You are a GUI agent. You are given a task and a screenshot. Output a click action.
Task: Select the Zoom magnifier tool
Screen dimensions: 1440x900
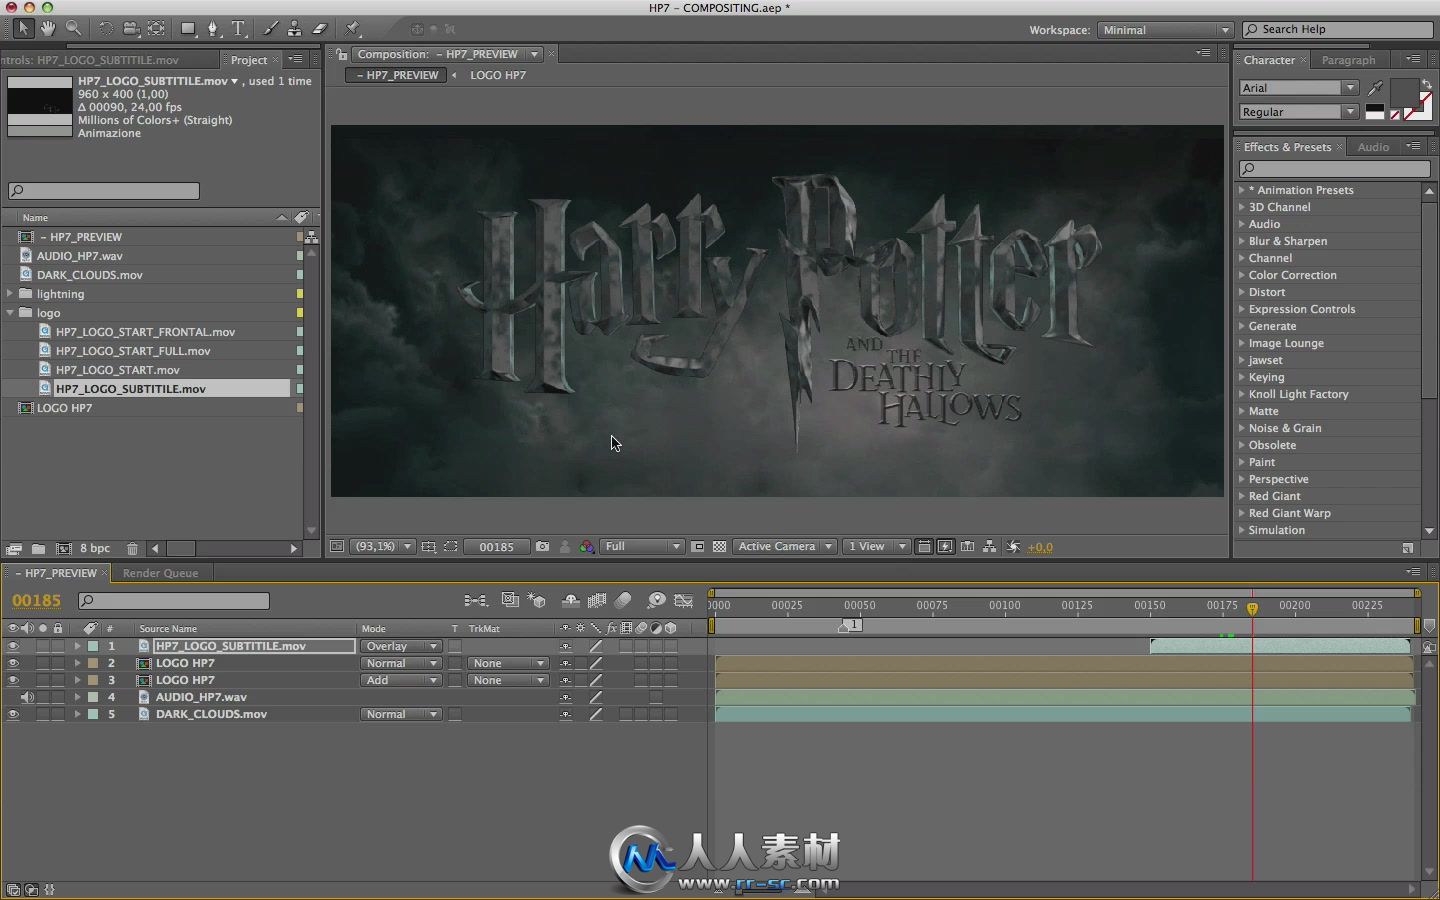73,29
